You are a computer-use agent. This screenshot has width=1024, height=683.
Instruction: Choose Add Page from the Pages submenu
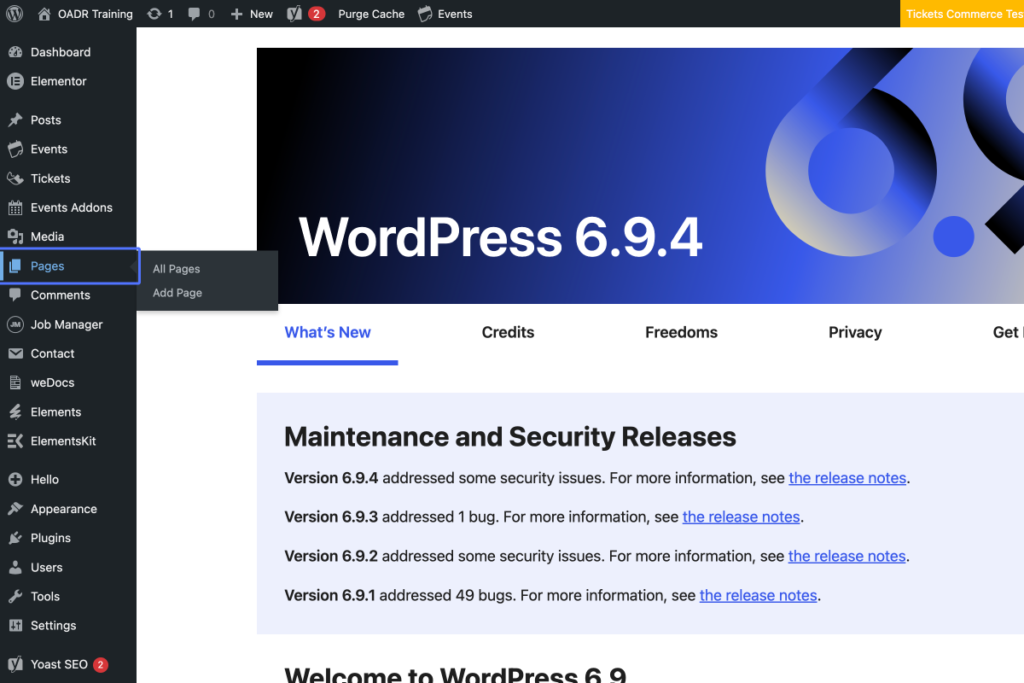(178, 293)
